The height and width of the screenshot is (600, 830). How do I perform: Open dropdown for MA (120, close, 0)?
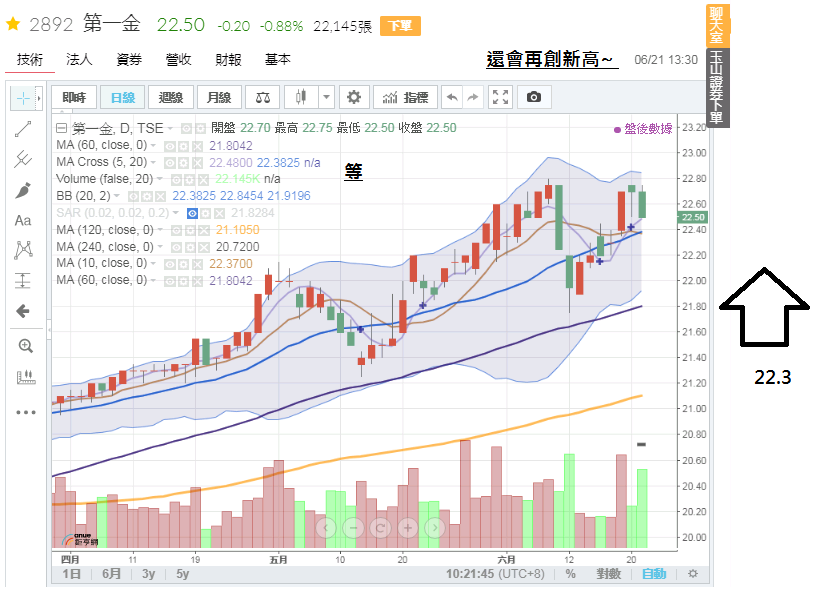pyautogui.click(x=159, y=230)
